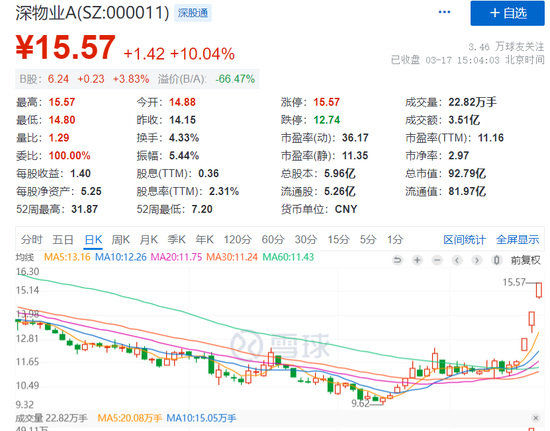Viewport: 550px width, 431px height.
Task: Select the 季K tab
Action: (176, 240)
